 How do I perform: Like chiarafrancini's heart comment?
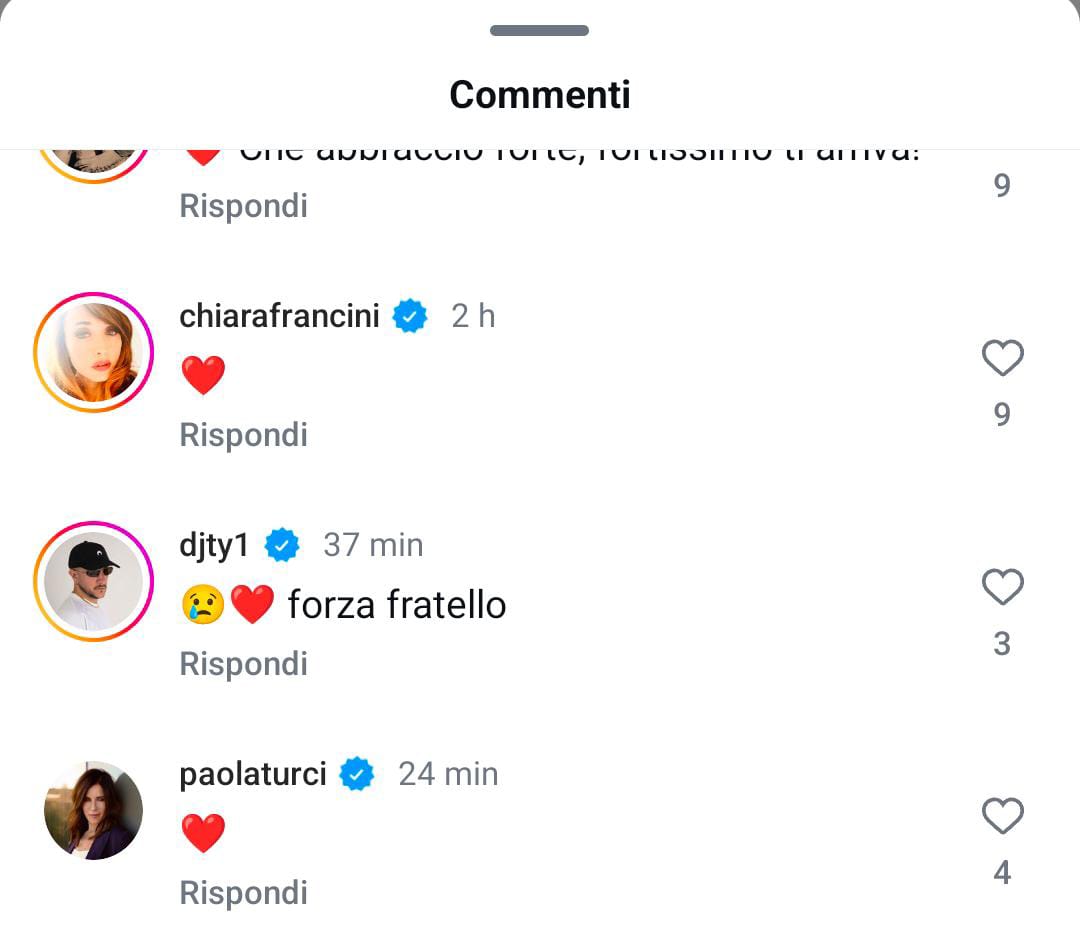click(x=1002, y=358)
